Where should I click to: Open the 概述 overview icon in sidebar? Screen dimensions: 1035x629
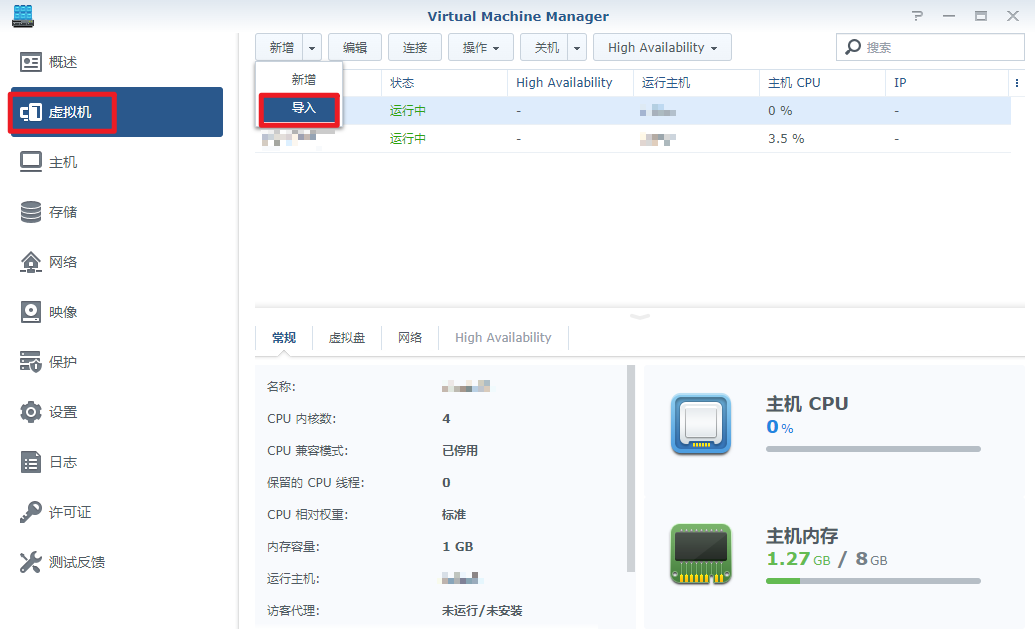point(31,62)
